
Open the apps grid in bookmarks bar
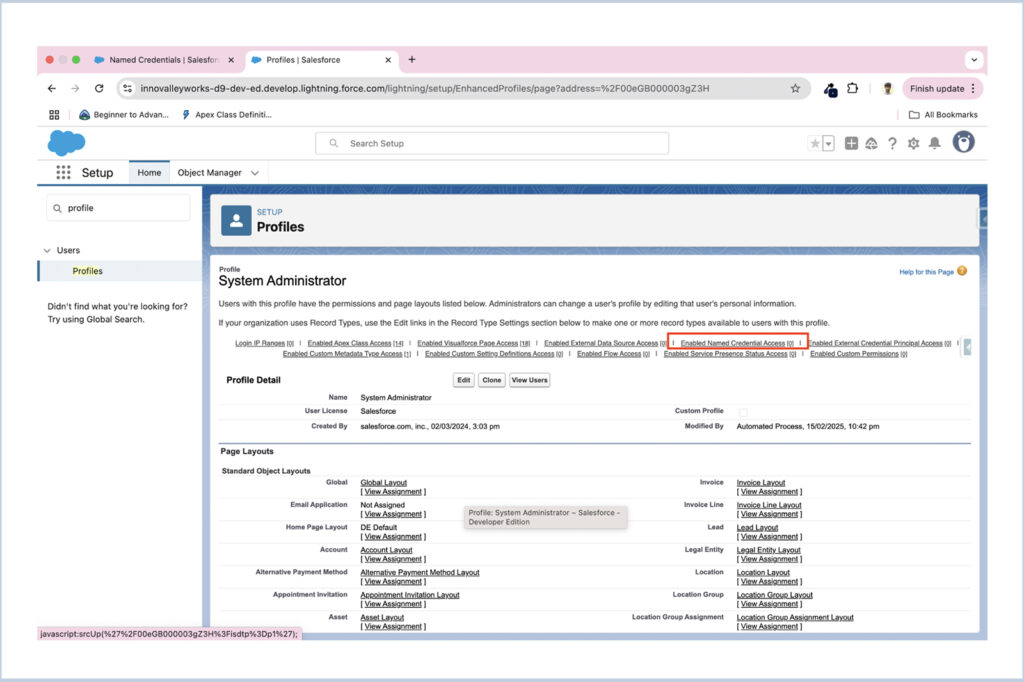pyautogui.click(x=54, y=114)
